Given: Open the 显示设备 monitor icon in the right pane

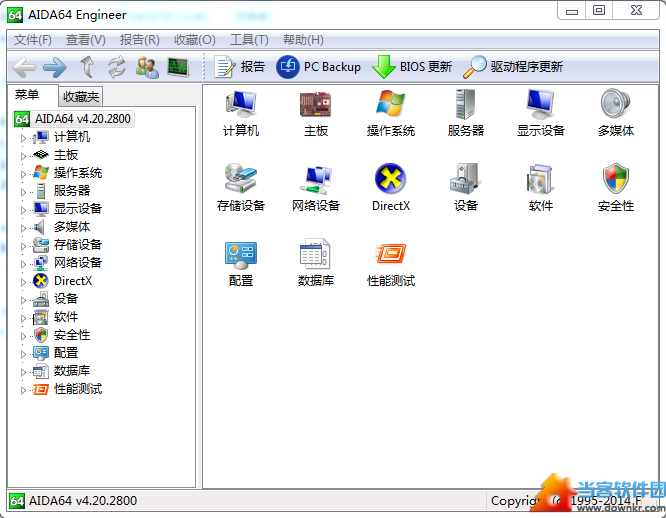Looking at the screenshot, I should pyautogui.click(x=540, y=104).
